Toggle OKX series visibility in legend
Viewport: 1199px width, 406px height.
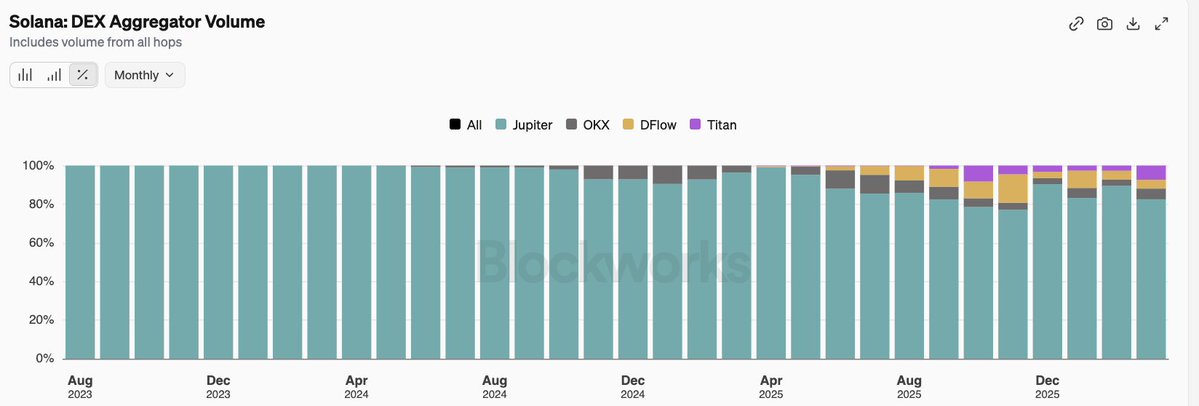[592, 125]
